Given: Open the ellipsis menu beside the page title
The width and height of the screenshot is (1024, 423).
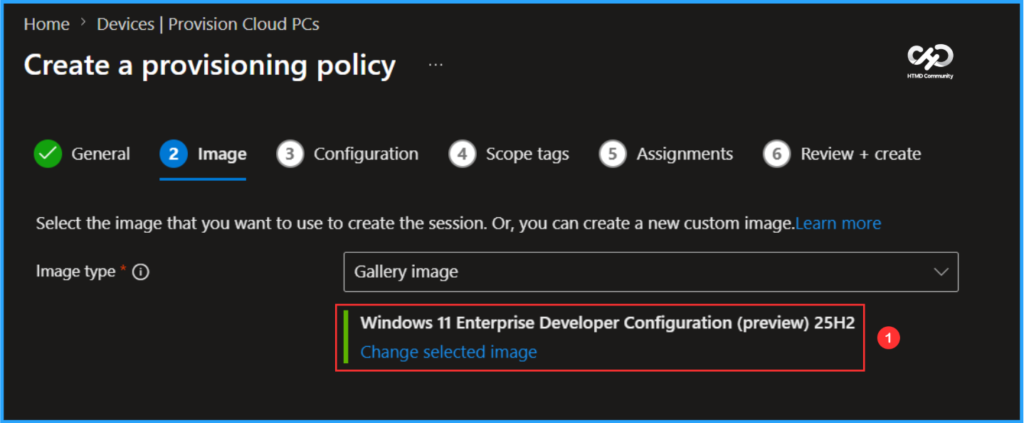Looking at the screenshot, I should [x=436, y=65].
